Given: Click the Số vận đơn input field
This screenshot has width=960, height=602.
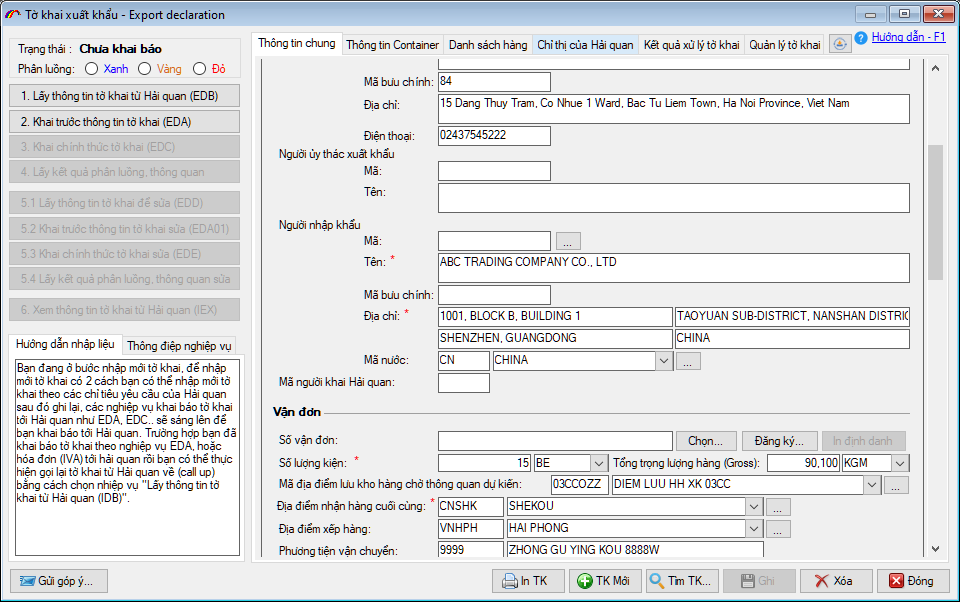Looking at the screenshot, I should click(555, 441).
